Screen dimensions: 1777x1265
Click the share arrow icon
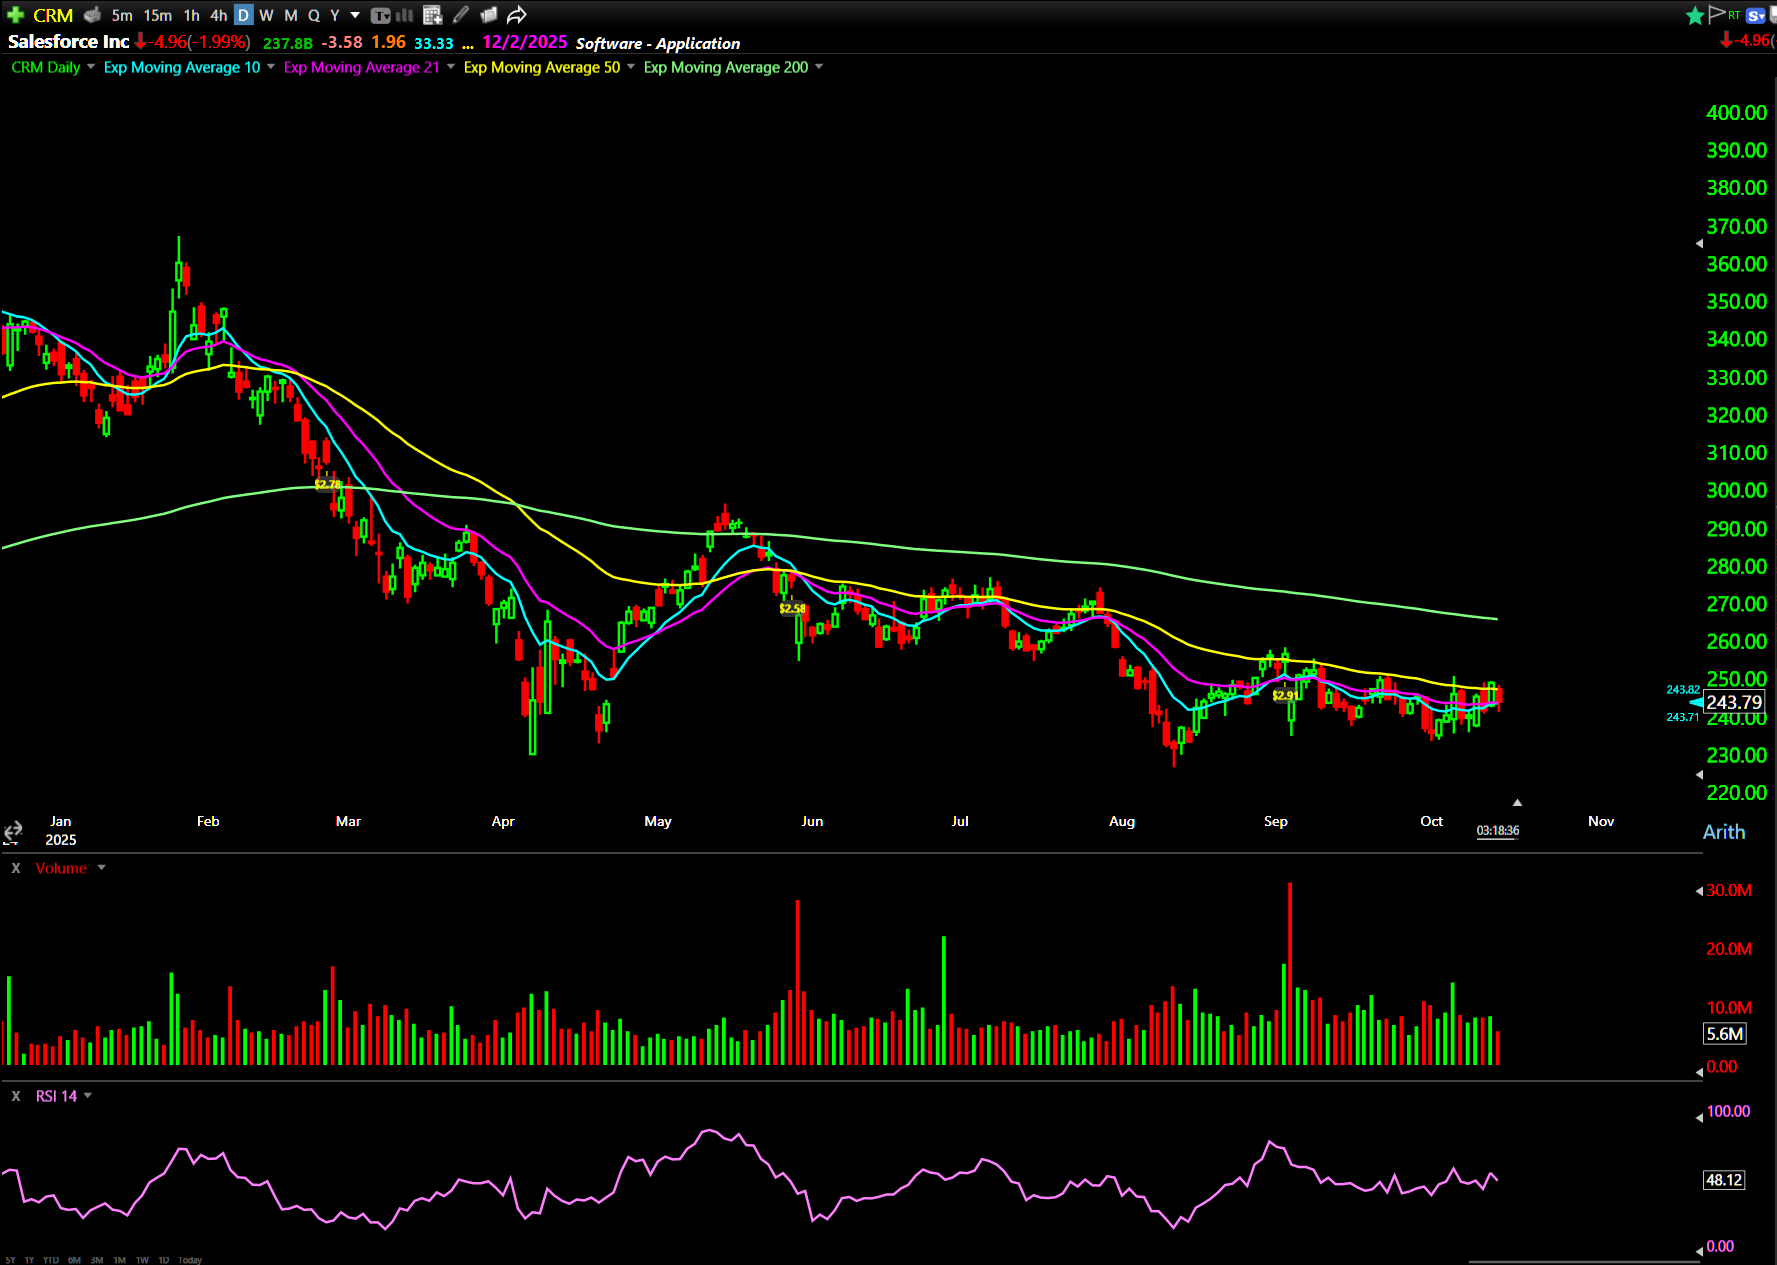pos(516,15)
